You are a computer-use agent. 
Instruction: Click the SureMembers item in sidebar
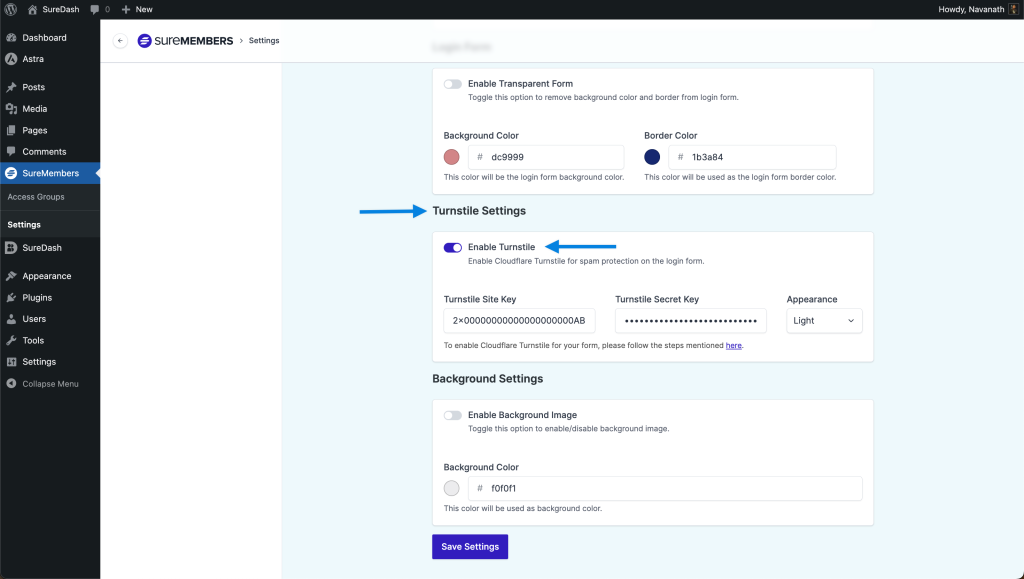point(50,173)
